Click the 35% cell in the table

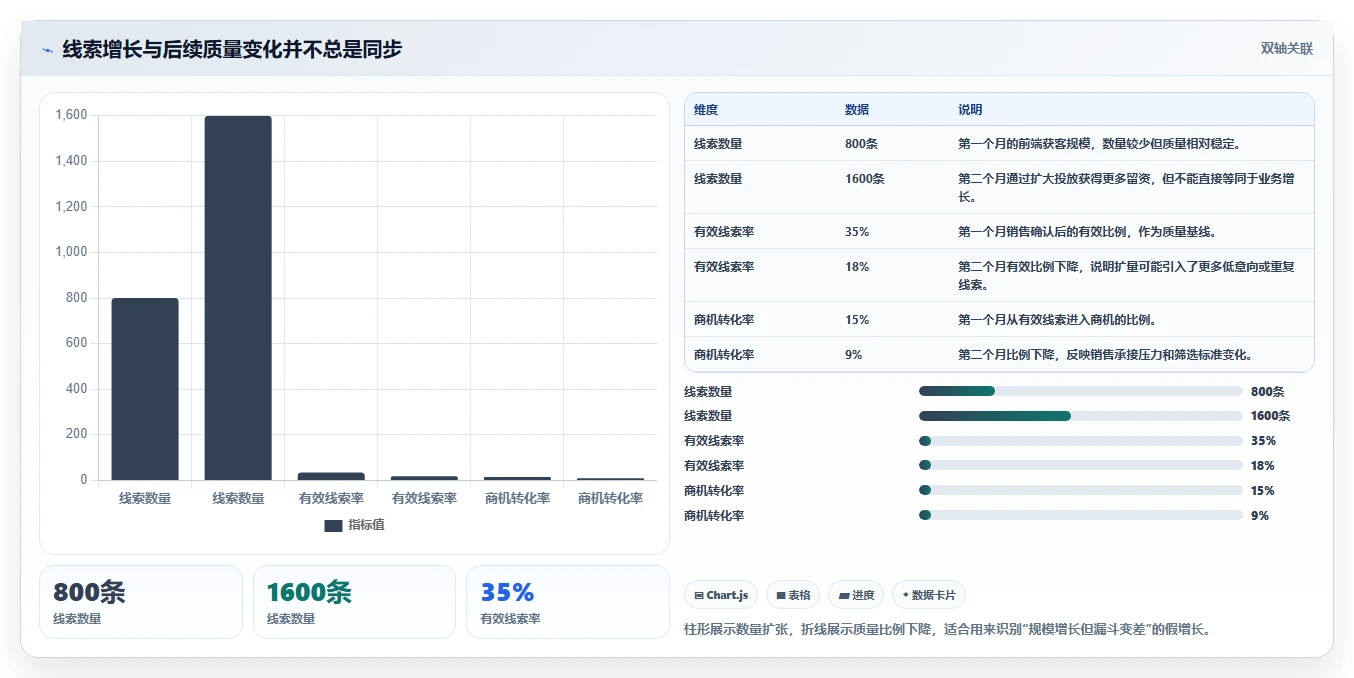pos(857,232)
